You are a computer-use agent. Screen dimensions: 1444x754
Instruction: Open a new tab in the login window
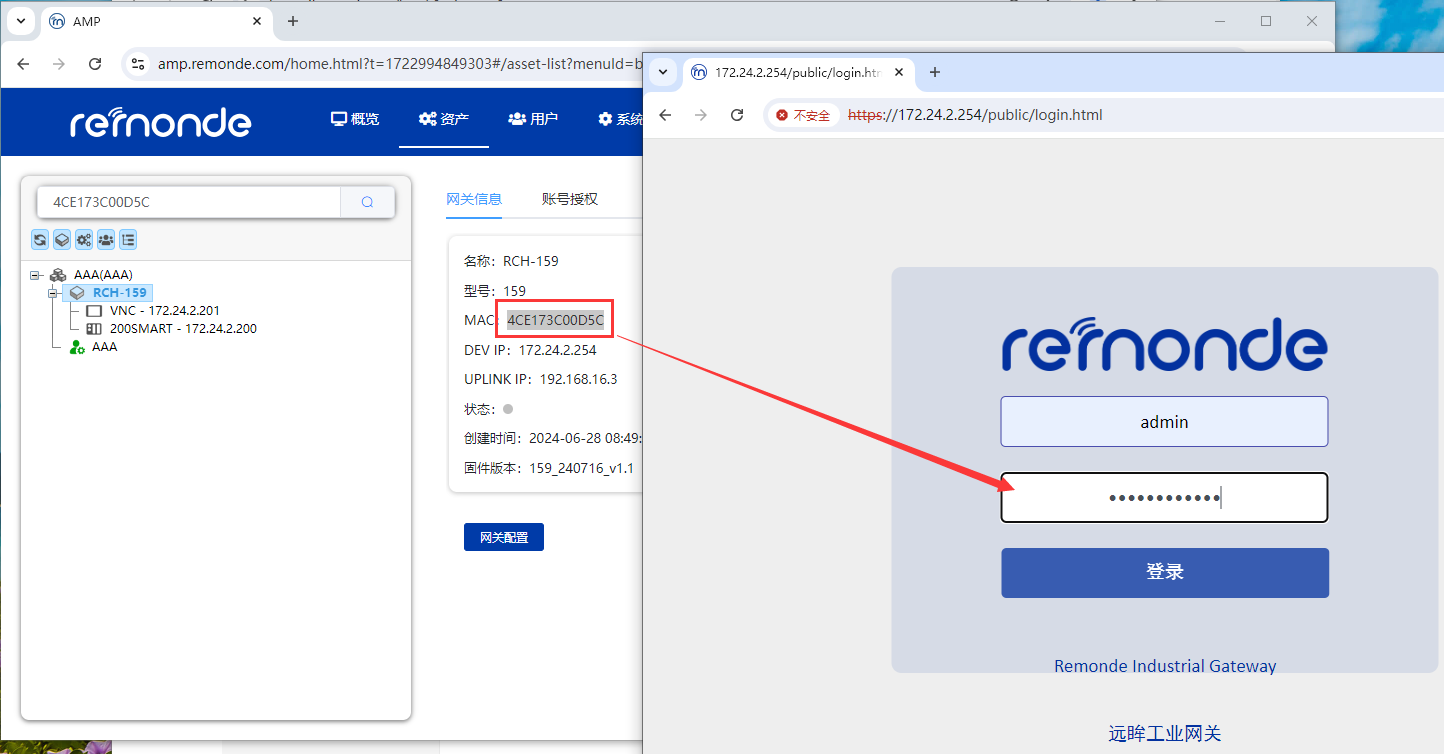coord(935,72)
